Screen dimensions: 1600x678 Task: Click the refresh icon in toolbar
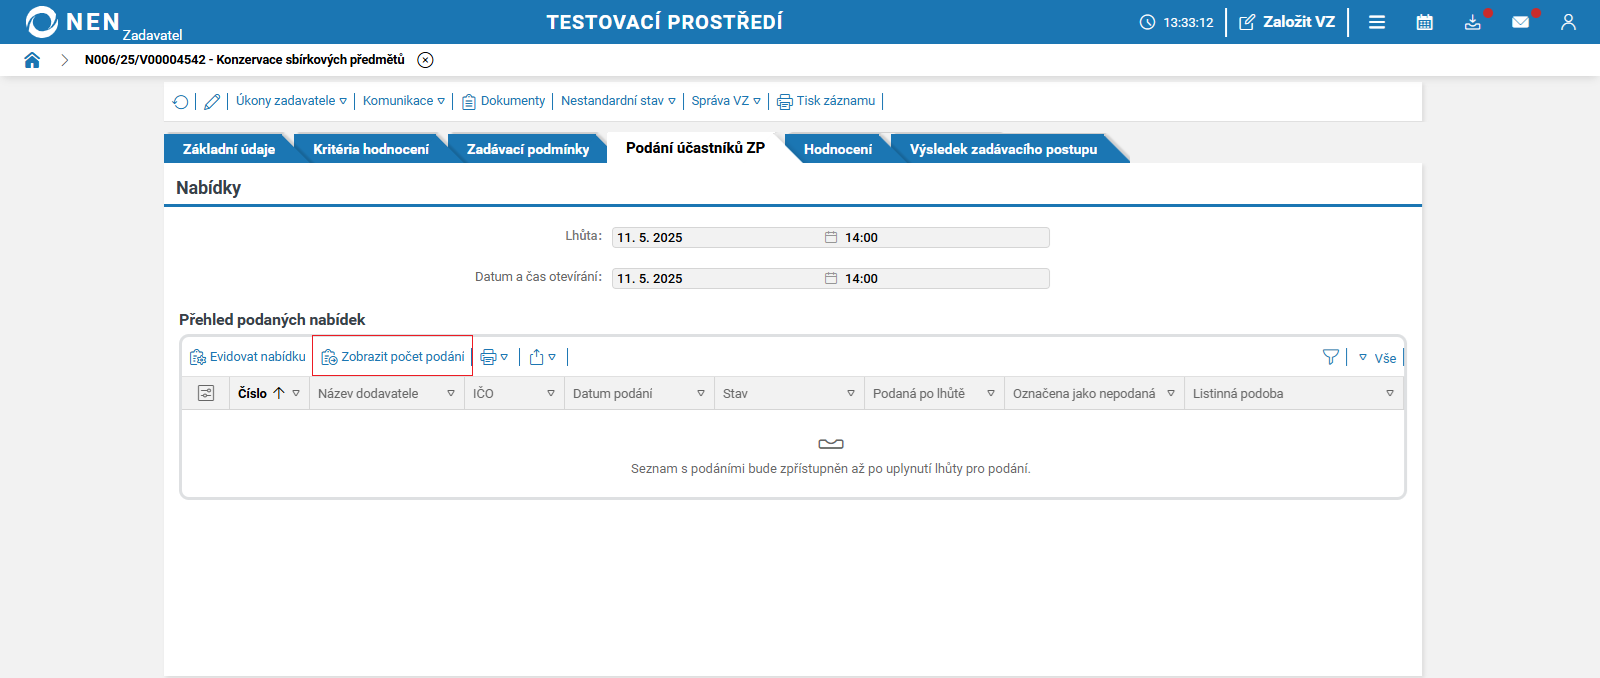[x=181, y=101]
